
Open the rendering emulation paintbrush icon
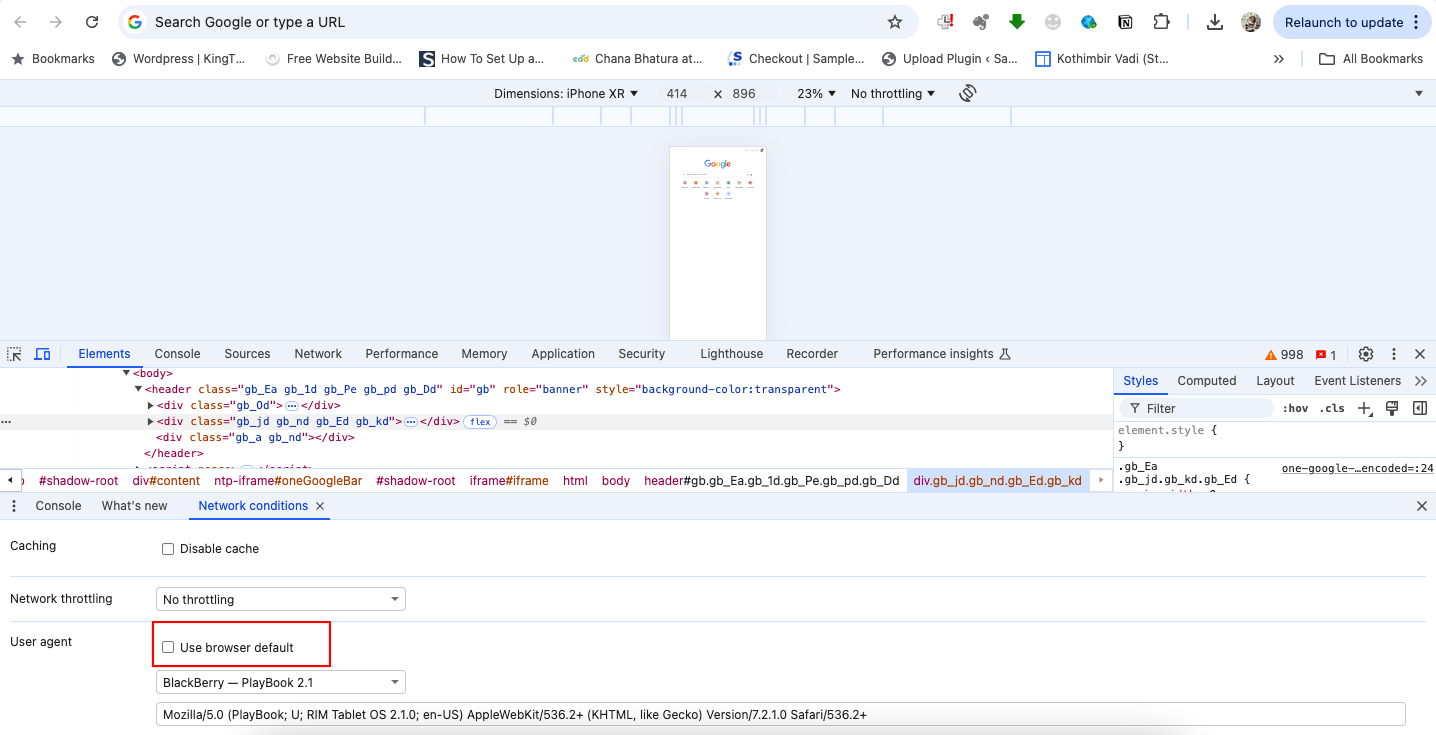[x=1391, y=408]
